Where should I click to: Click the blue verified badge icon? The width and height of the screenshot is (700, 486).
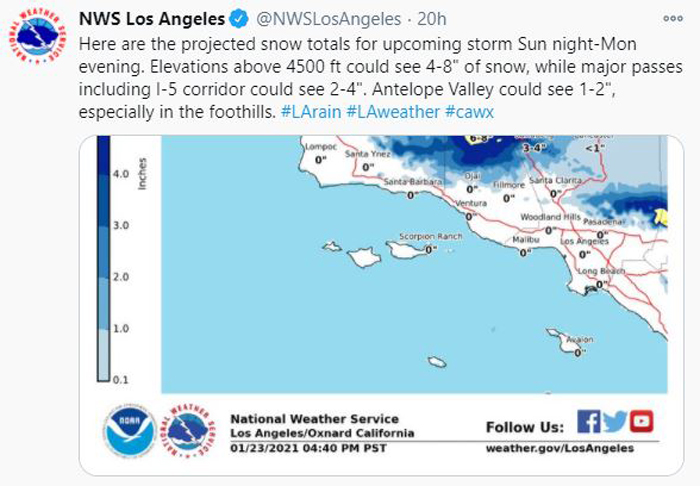click(239, 19)
